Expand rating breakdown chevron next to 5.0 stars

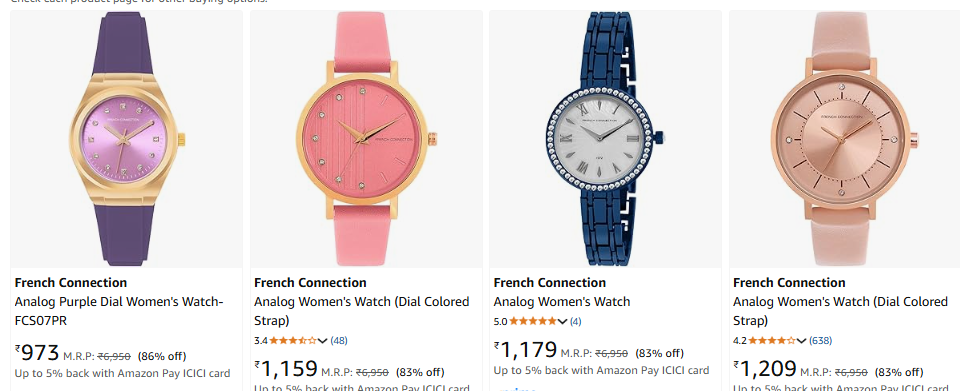tap(562, 321)
